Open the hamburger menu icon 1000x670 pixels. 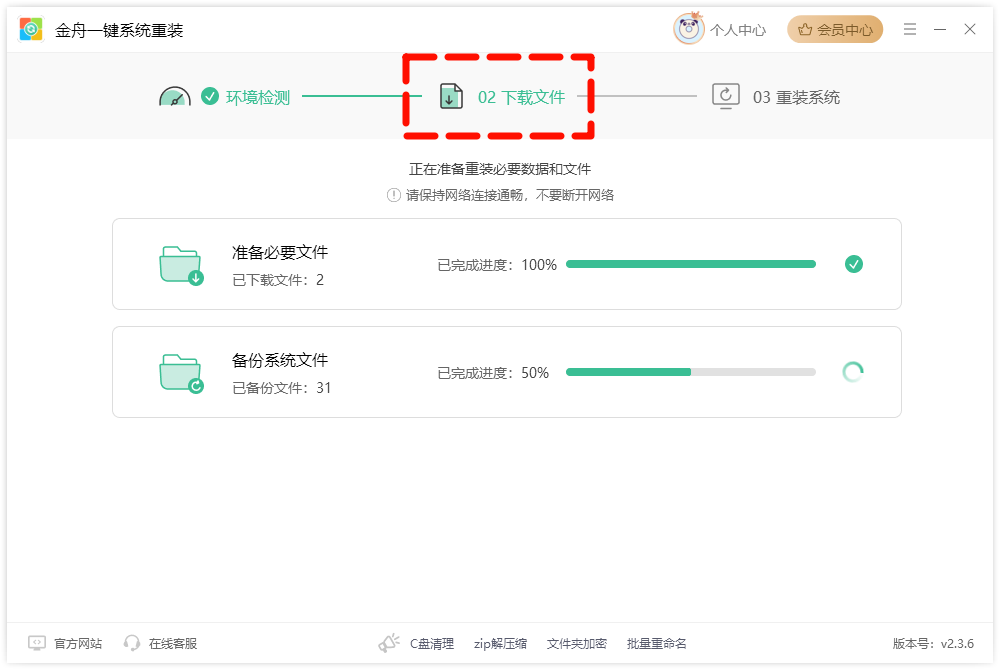(x=909, y=29)
